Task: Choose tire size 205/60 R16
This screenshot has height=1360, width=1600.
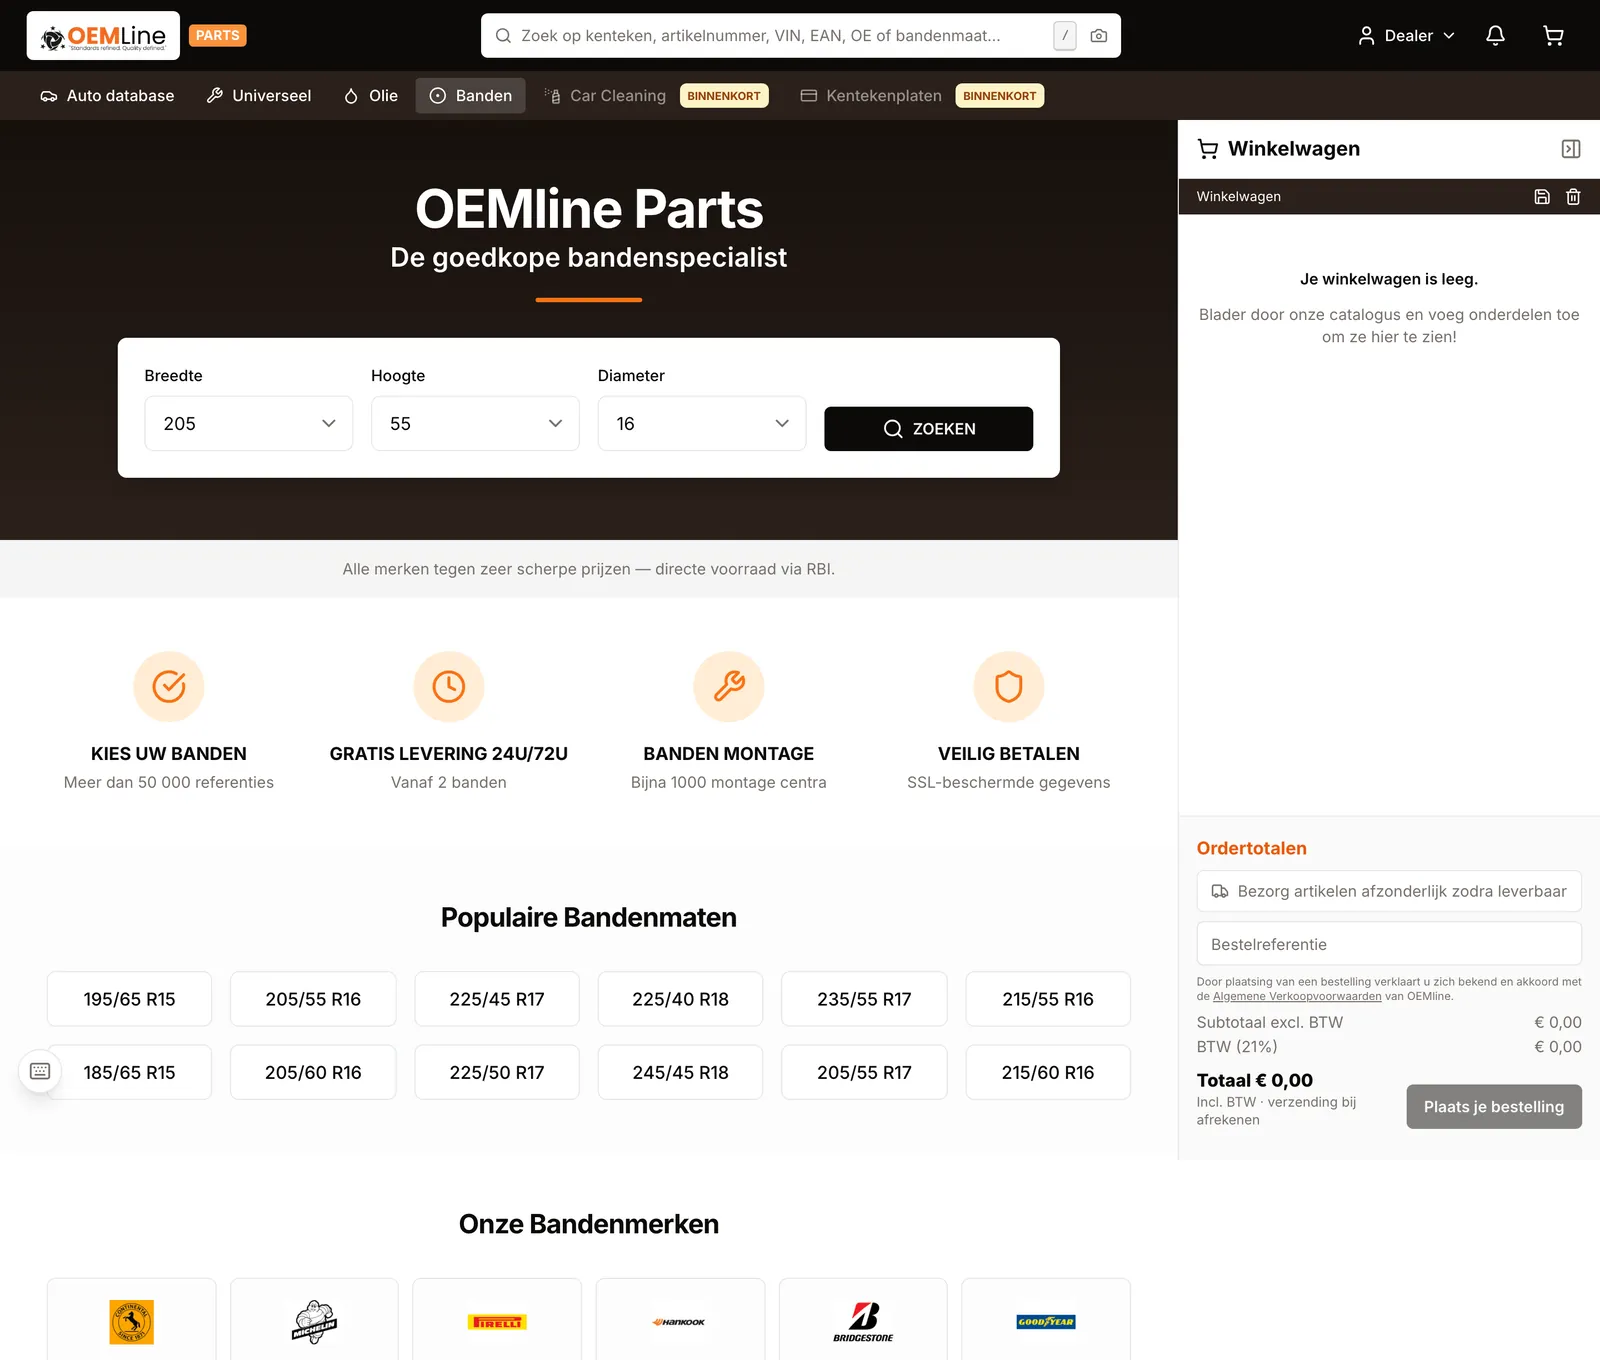Action: [x=313, y=1072]
